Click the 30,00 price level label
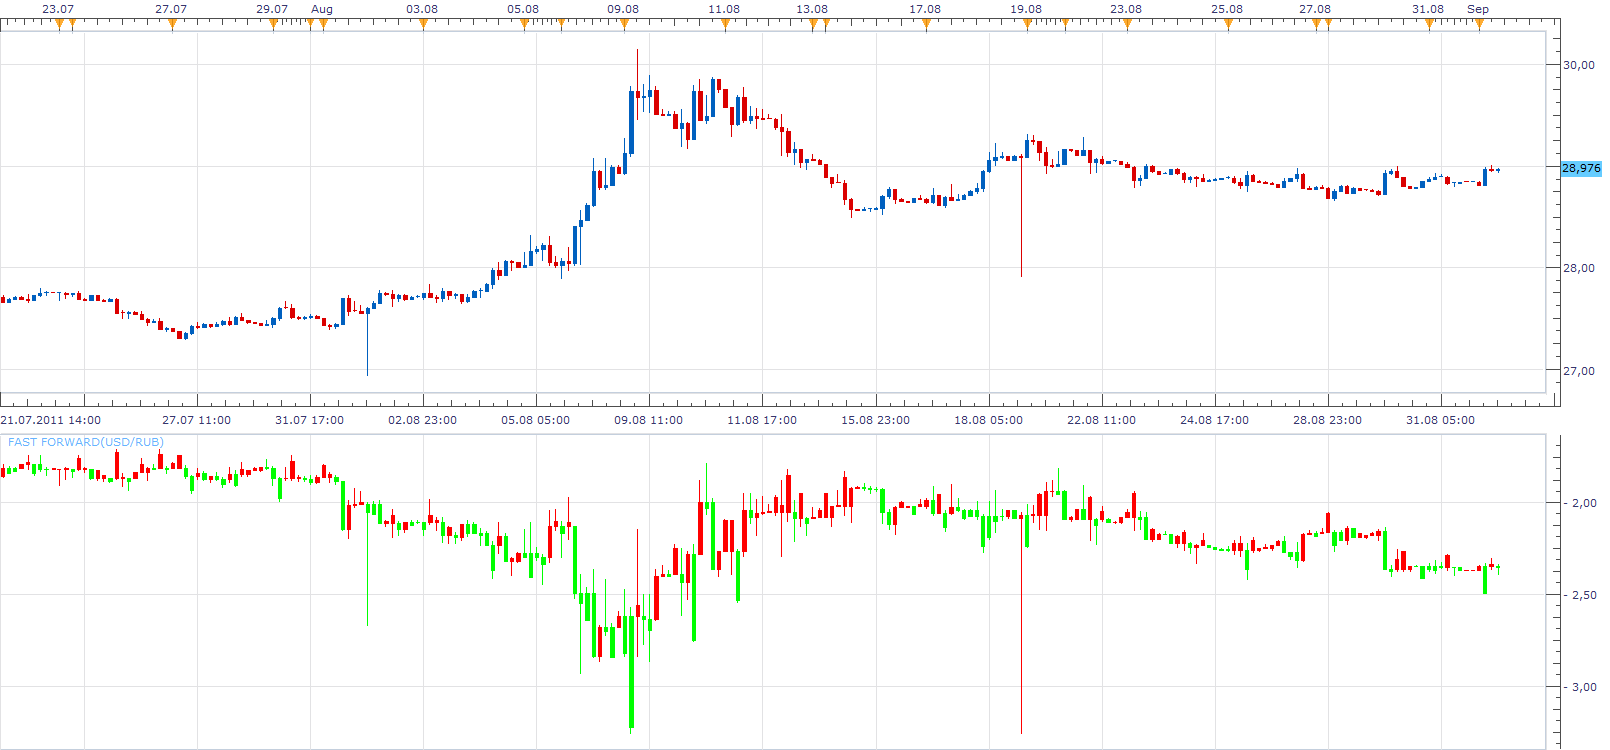Viewport: 1610px width, 750px height. [1579, 65]
